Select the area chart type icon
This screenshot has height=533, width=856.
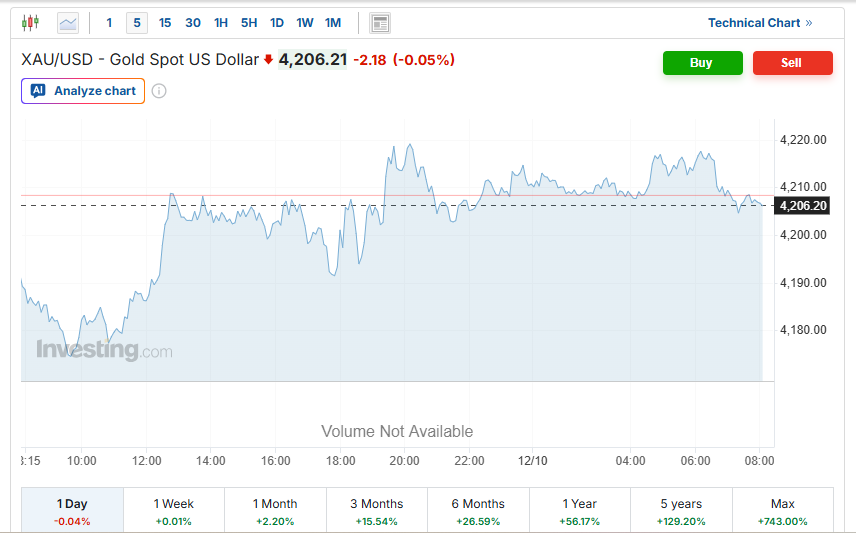[68, 22]
